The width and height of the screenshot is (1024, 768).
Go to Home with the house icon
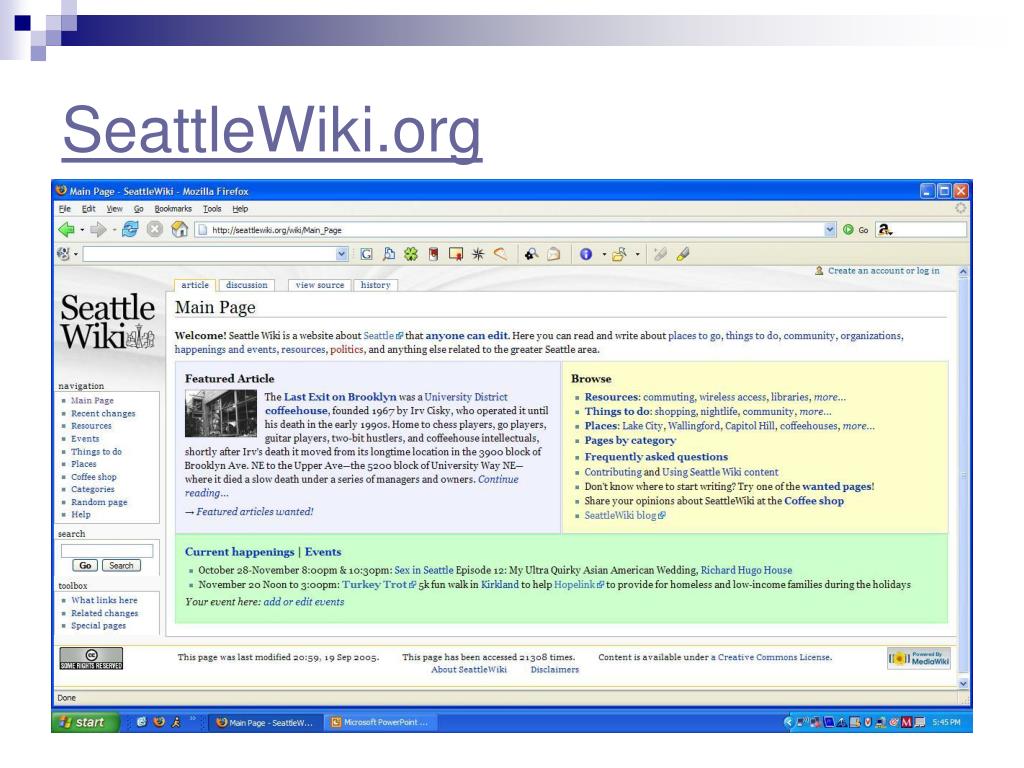coord(180,229)
